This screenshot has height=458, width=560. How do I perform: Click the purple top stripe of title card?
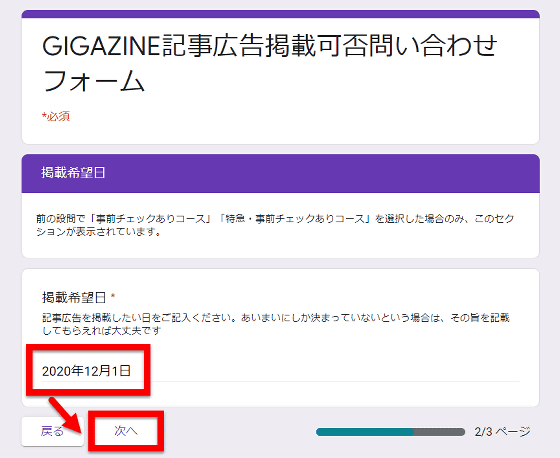(x=280, y=14)
